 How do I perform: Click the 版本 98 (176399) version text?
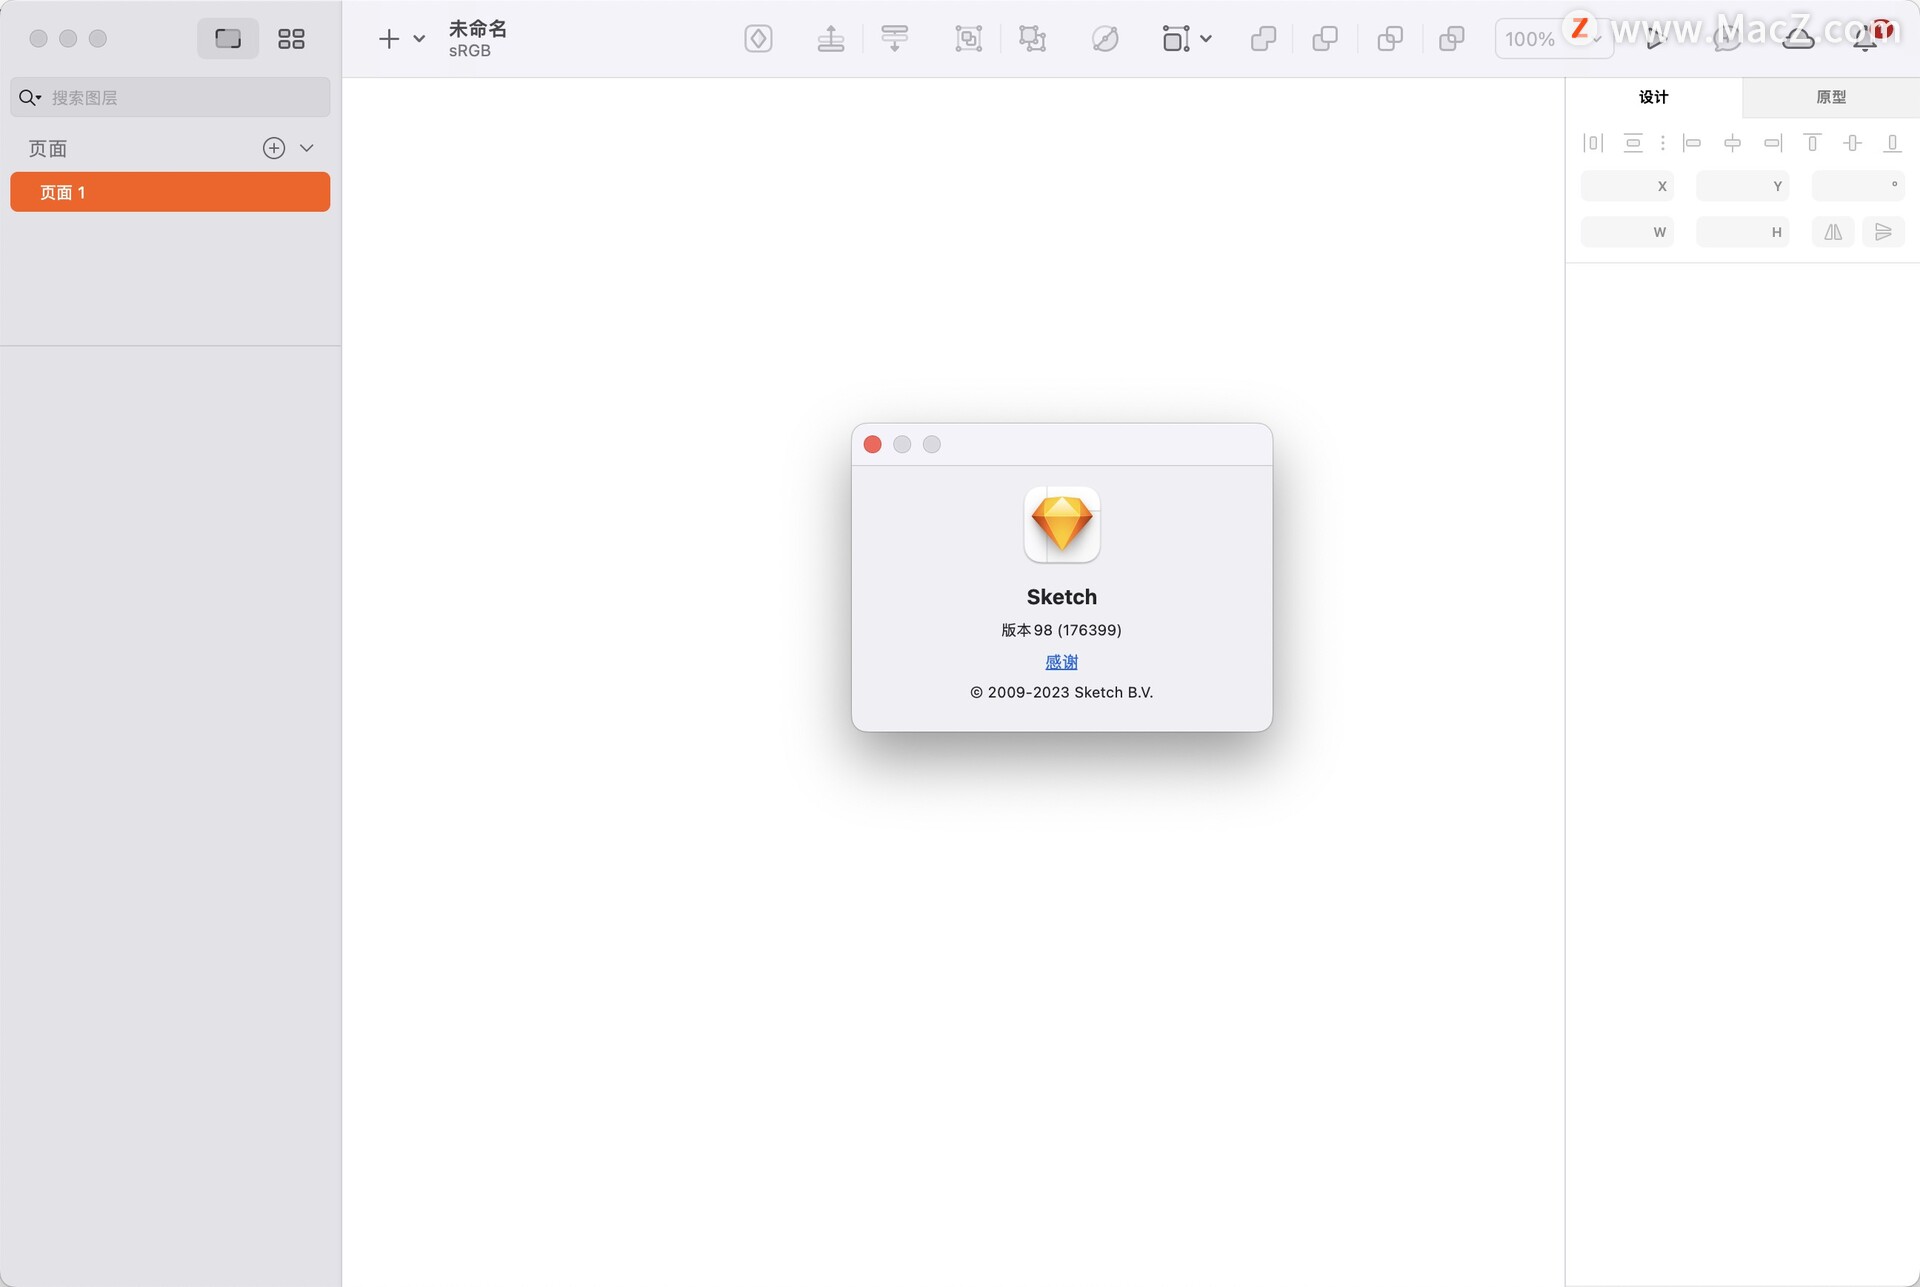point(1061,630)
